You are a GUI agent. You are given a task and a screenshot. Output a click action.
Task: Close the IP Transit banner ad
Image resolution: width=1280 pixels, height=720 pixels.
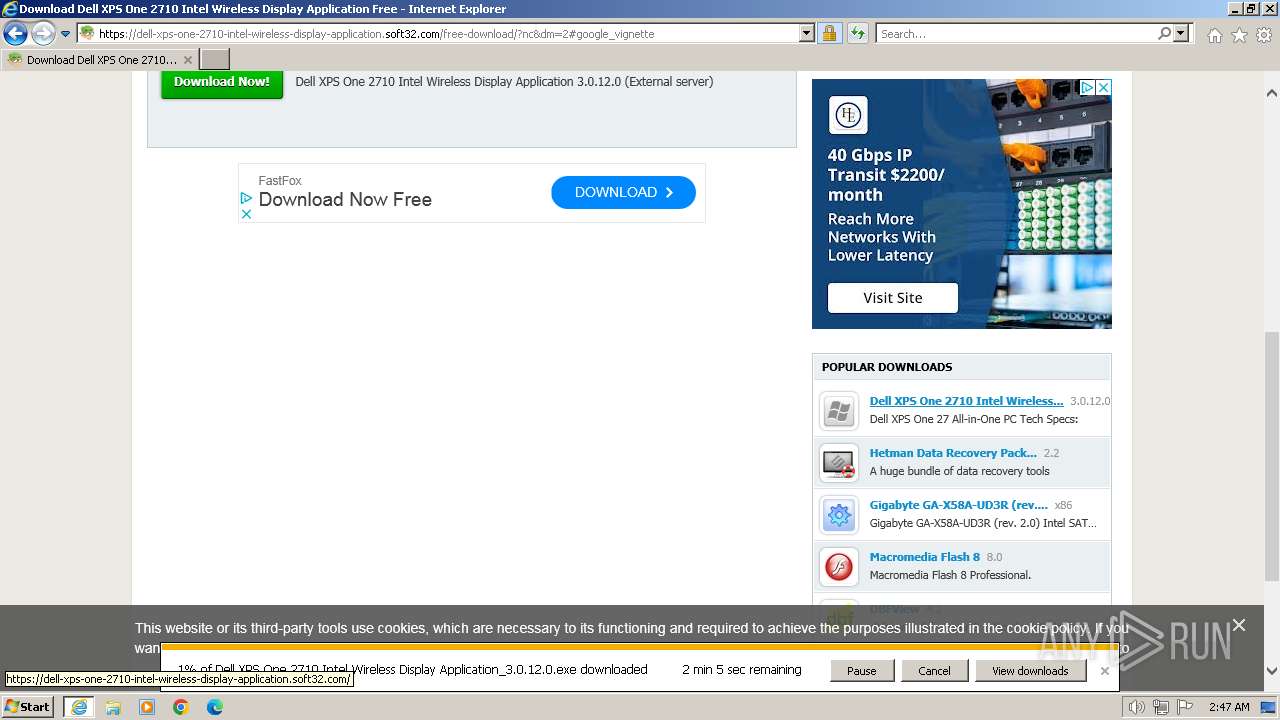click(x=1104, y=88)
